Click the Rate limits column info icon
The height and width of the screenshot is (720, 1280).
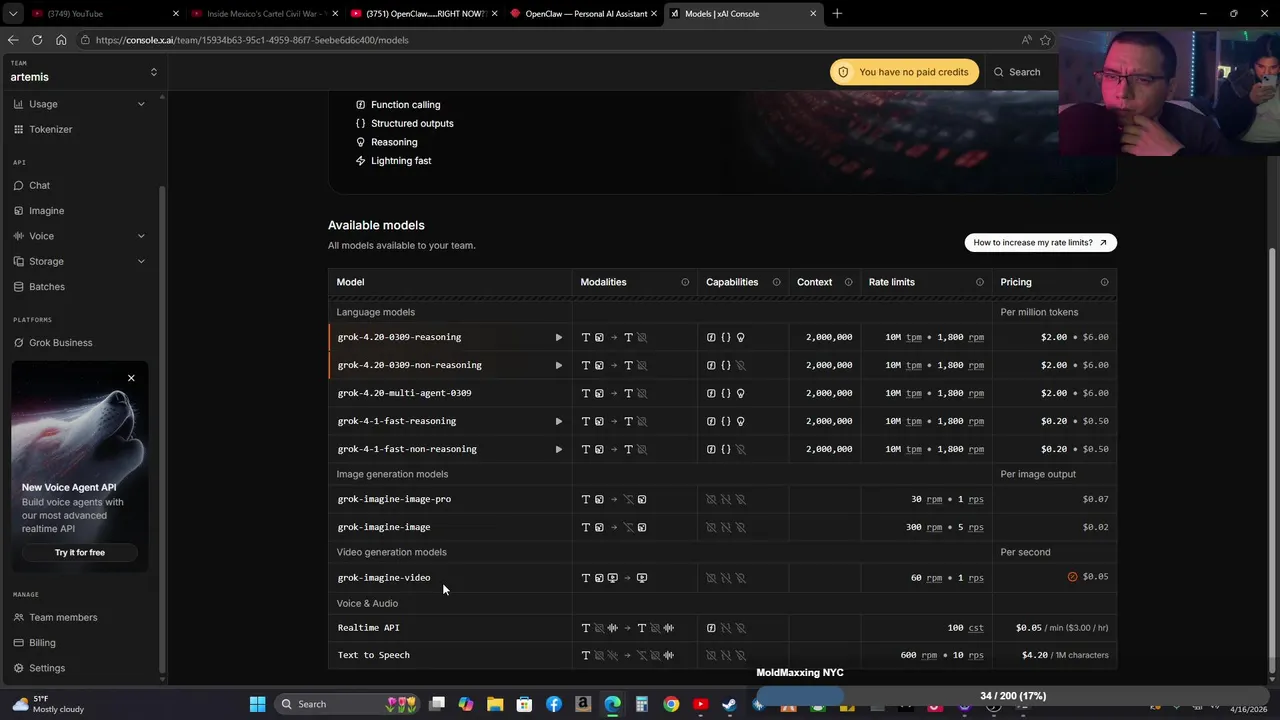[979, 282]
